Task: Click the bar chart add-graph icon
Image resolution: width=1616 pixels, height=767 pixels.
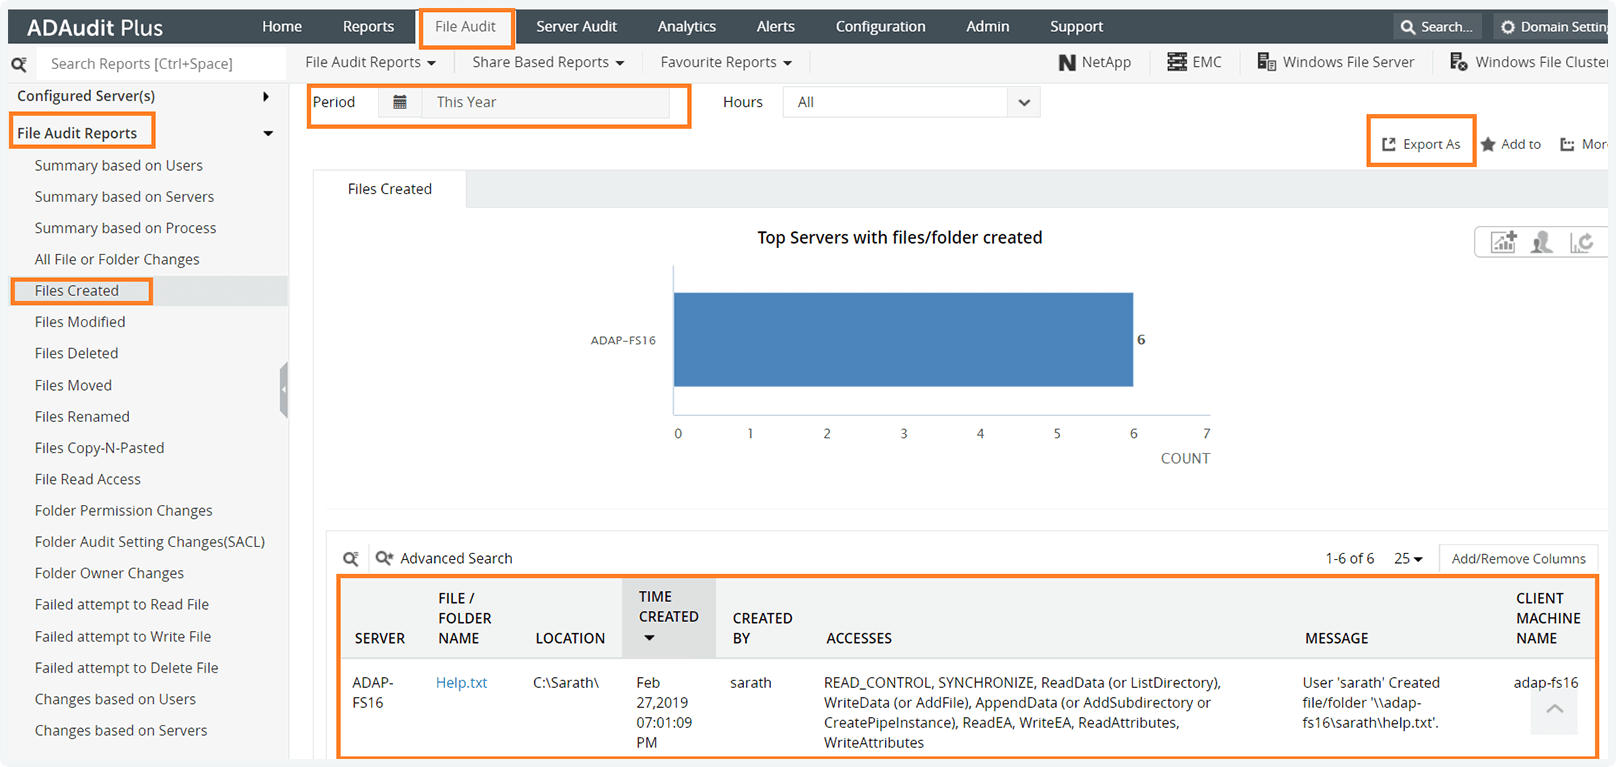Action: tap(1503, 242)
